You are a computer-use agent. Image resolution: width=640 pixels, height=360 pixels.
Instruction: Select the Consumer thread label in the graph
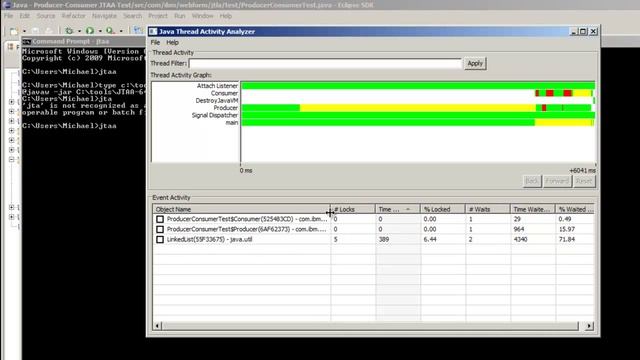224,93
